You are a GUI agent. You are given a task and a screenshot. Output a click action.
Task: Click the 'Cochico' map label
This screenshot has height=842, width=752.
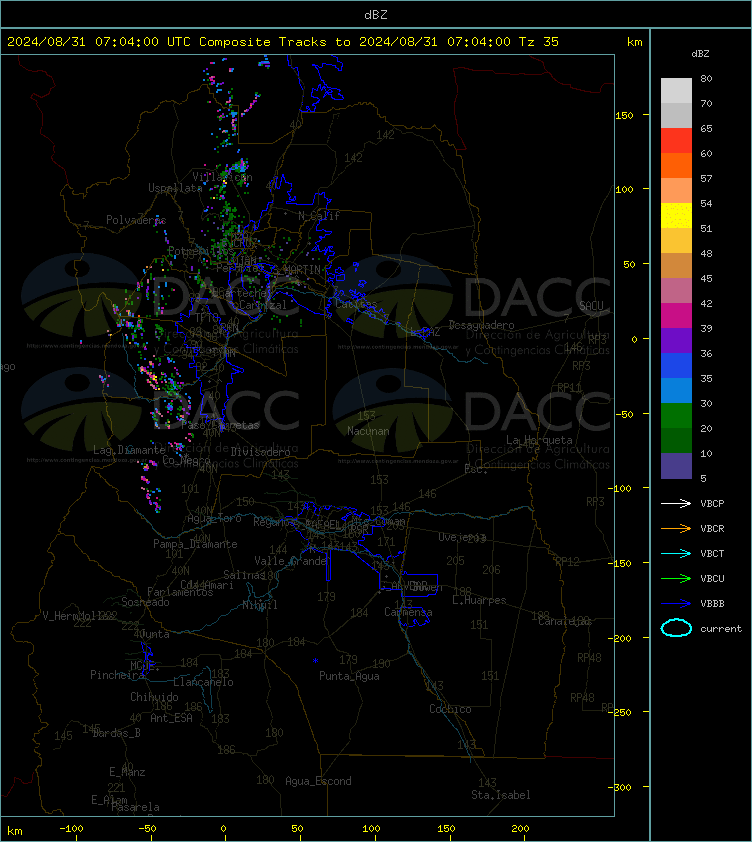pos(450,709)
